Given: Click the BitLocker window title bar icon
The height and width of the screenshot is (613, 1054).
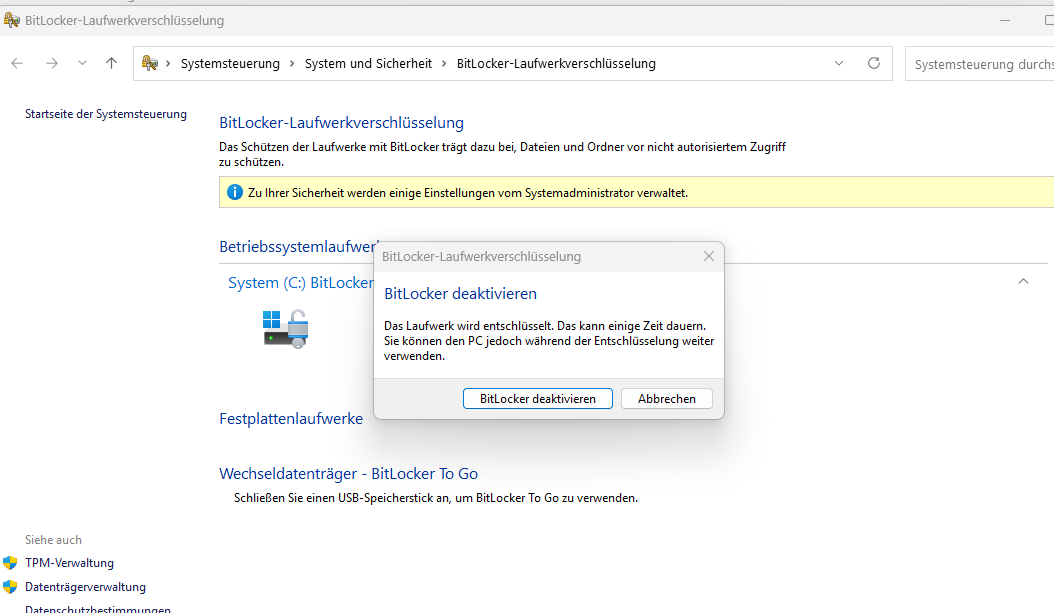Looking at the screenshot, I should (11, 20).
